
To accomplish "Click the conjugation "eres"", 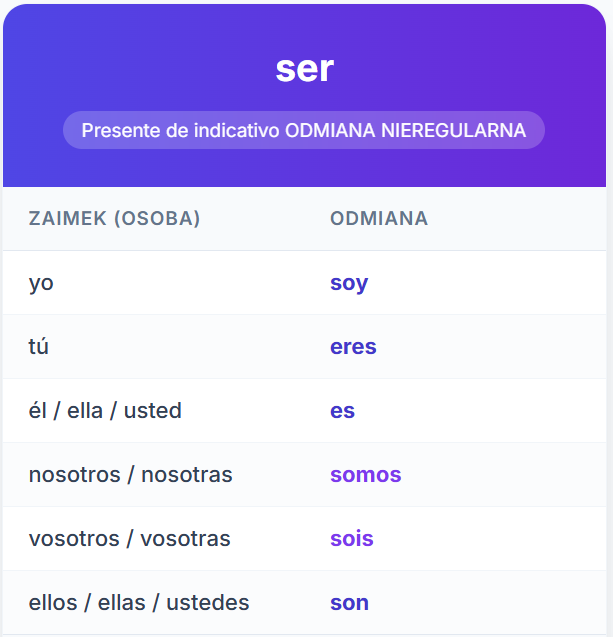I will tap(353, 347).
